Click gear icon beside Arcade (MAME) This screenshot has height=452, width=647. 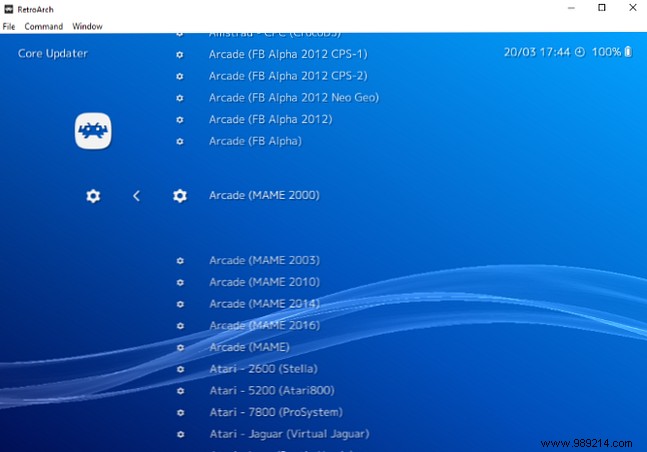pos(180,348)
